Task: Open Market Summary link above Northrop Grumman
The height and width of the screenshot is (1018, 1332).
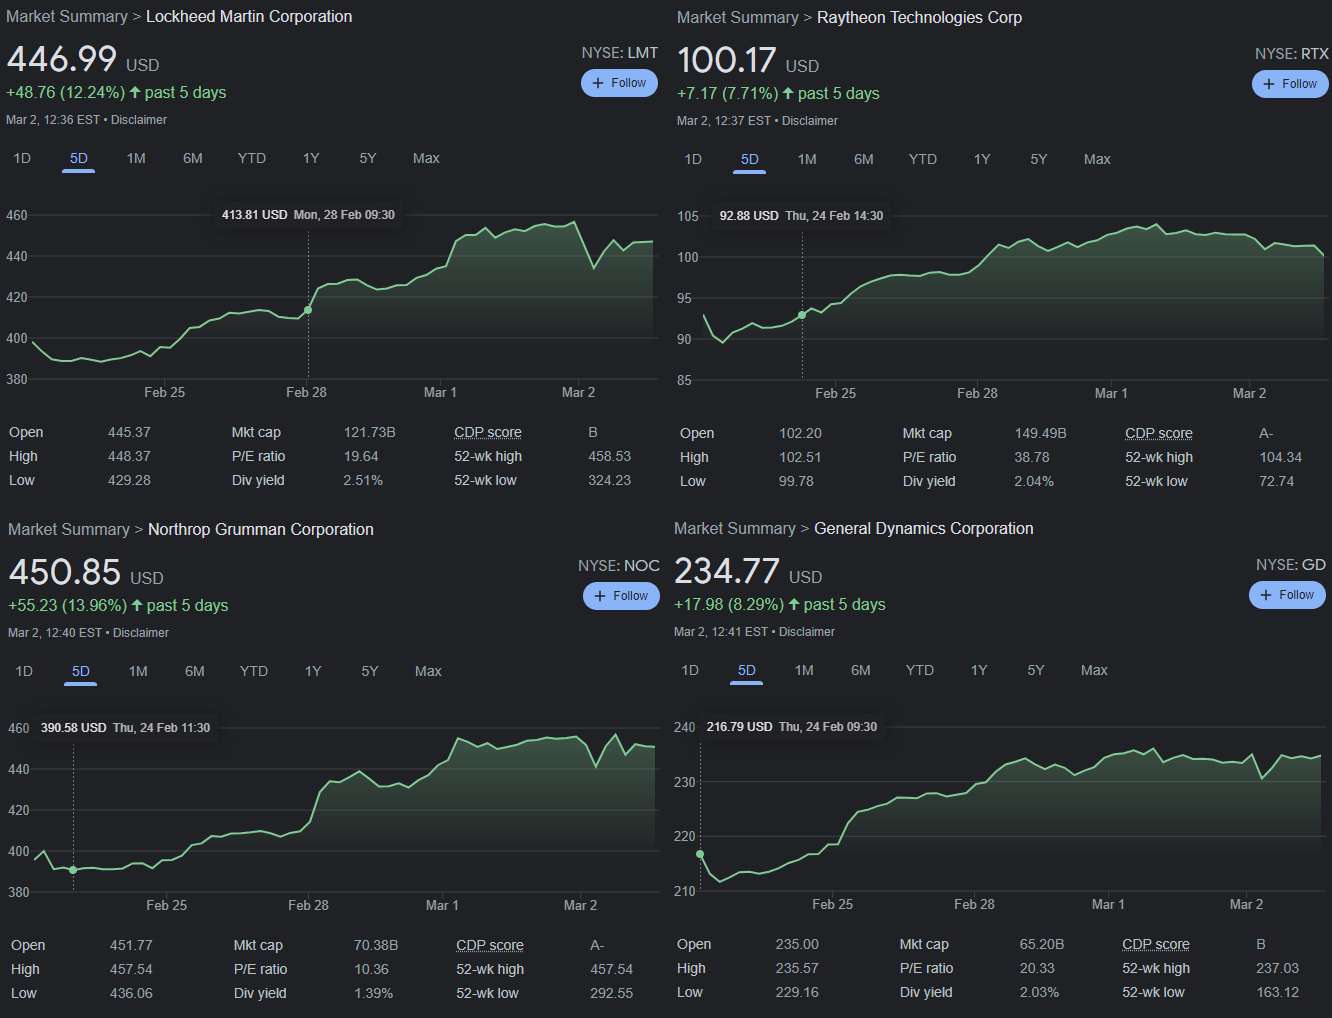Action: point(69,530)
